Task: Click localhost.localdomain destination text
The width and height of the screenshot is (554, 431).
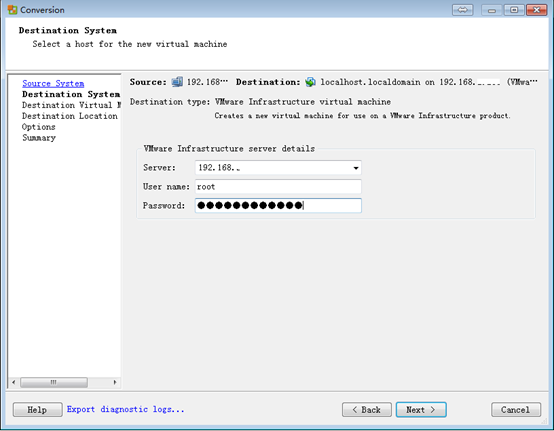Action: click(370, 82)
